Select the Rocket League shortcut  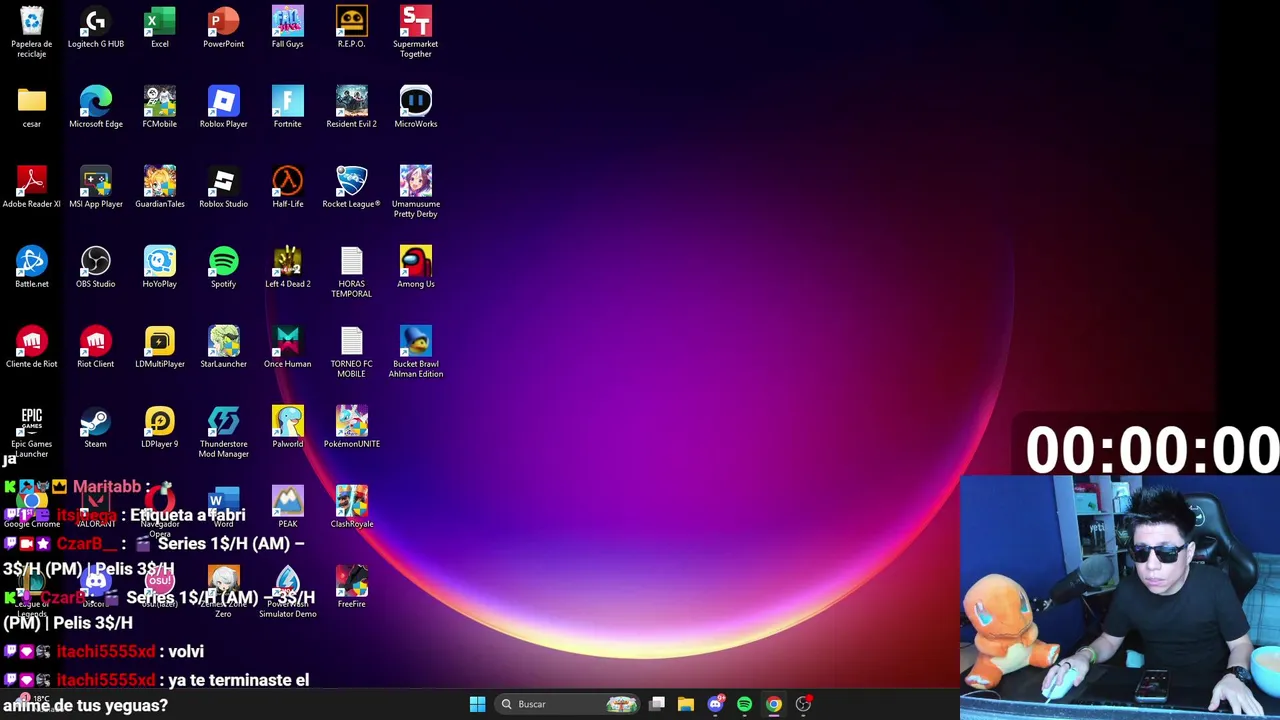coord(352,187)
